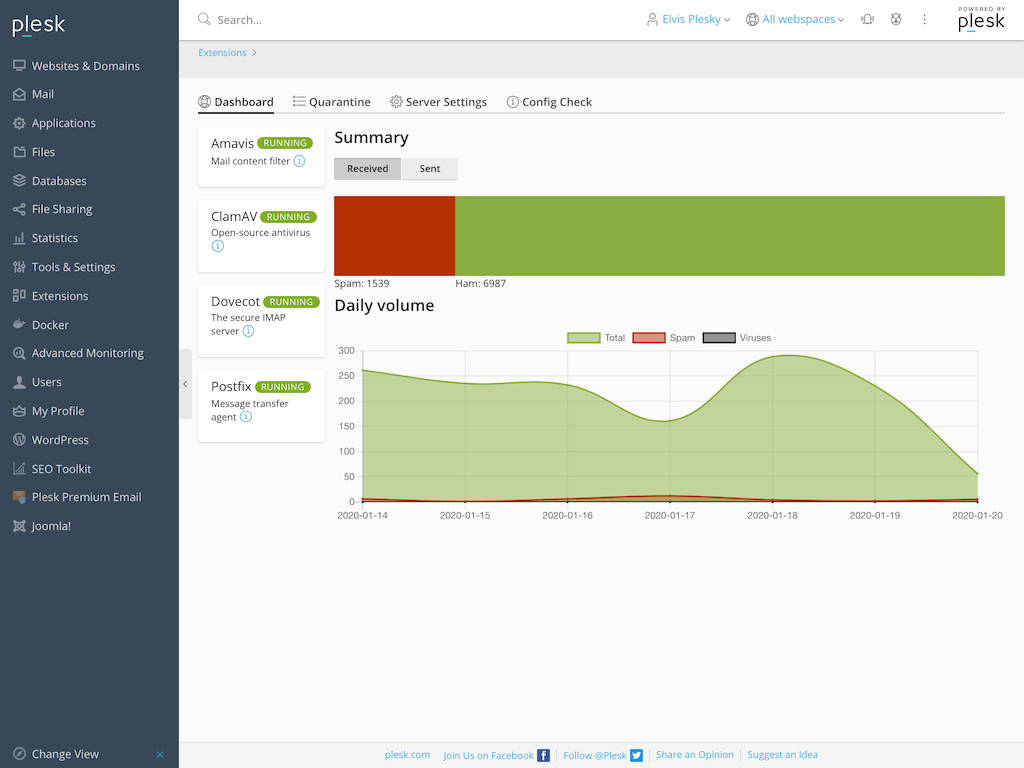Open the All webspaces dropdown
Image resolution: width=1024 pixels, height=768 pixels.
[x=795, y=19]
